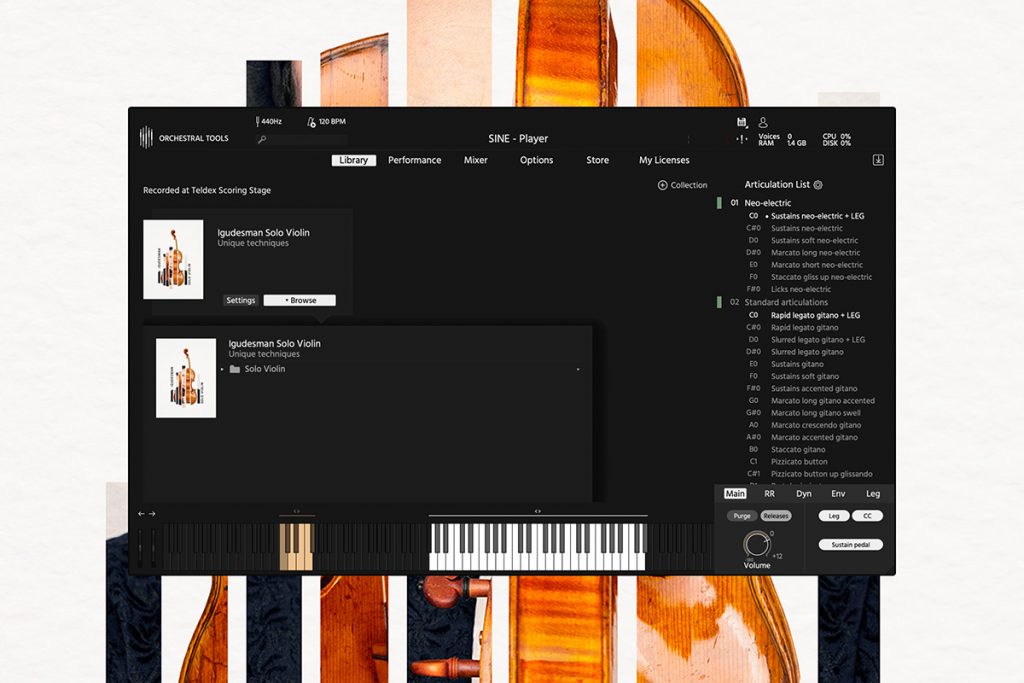1024x683 pixels.
Task: Toggle the Leg pill button
Action: click(834, 516)
